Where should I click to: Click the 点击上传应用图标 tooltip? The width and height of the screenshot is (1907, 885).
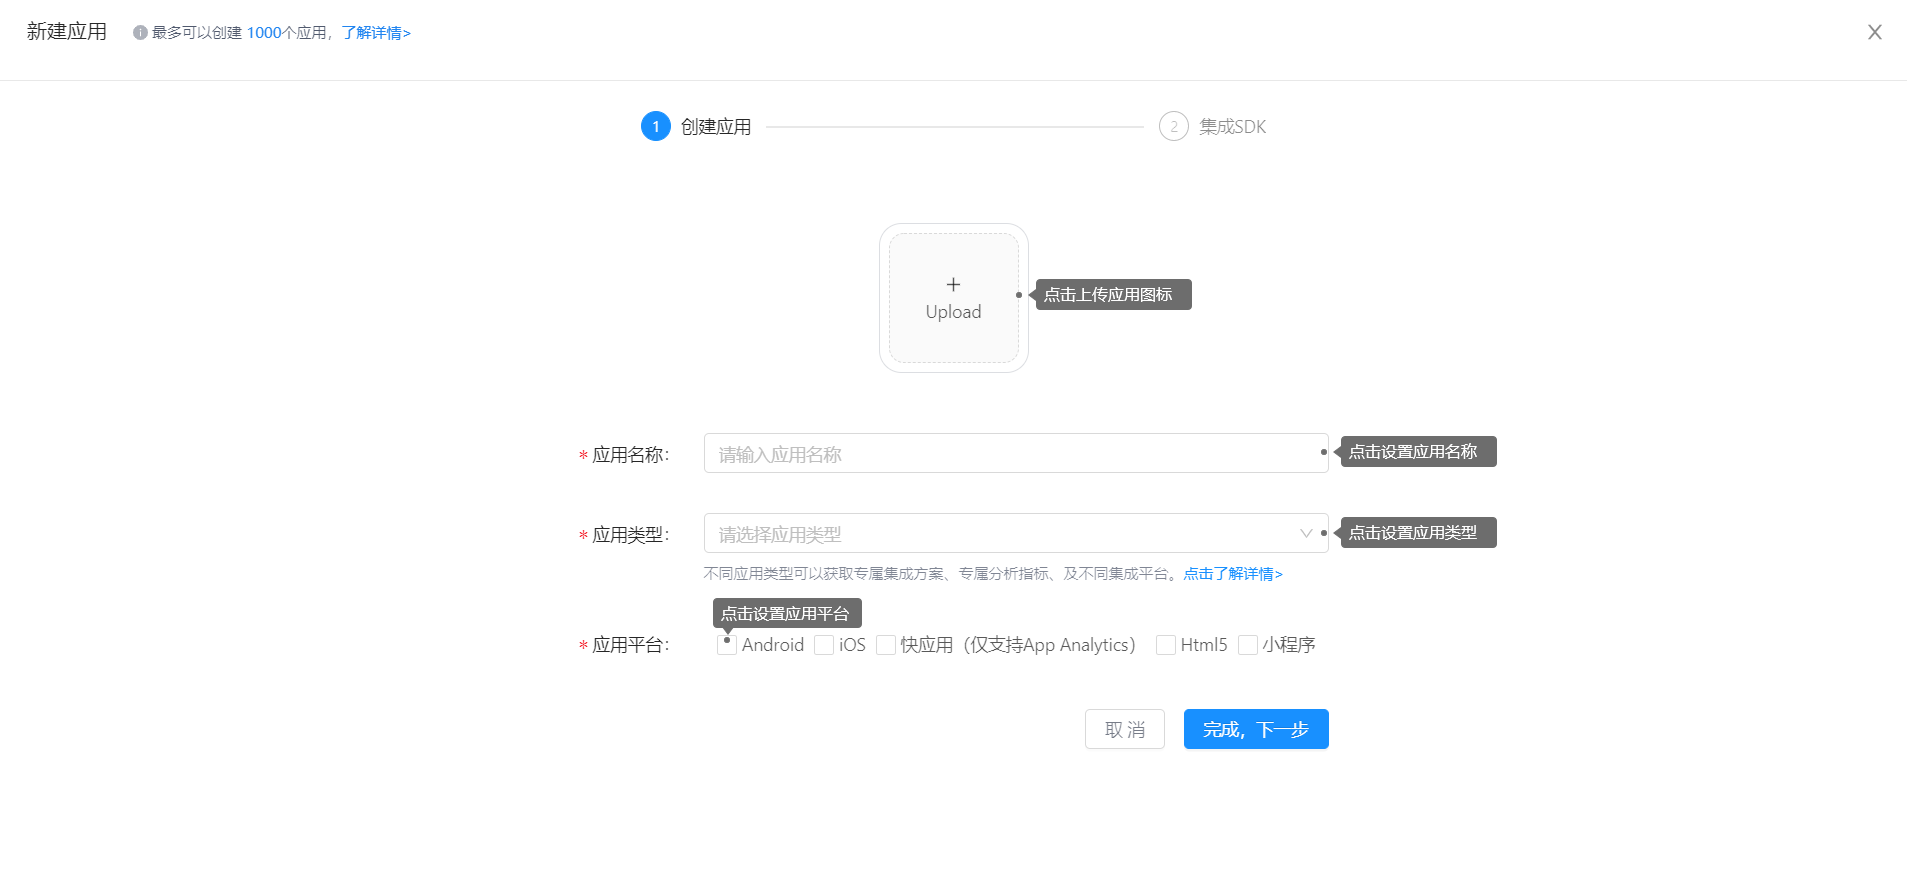(1113, 295)
